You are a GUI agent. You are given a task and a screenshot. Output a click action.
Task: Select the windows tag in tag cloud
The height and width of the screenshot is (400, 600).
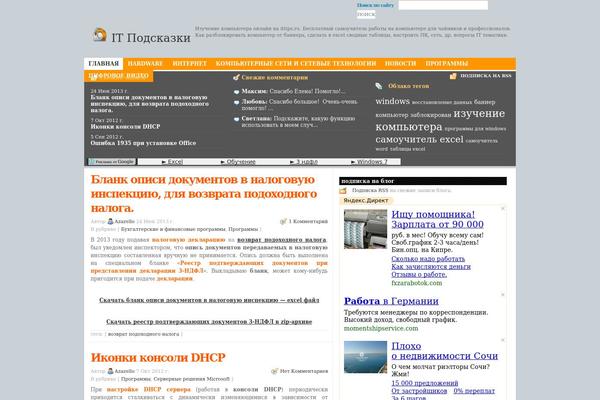(x=393, y=101)
